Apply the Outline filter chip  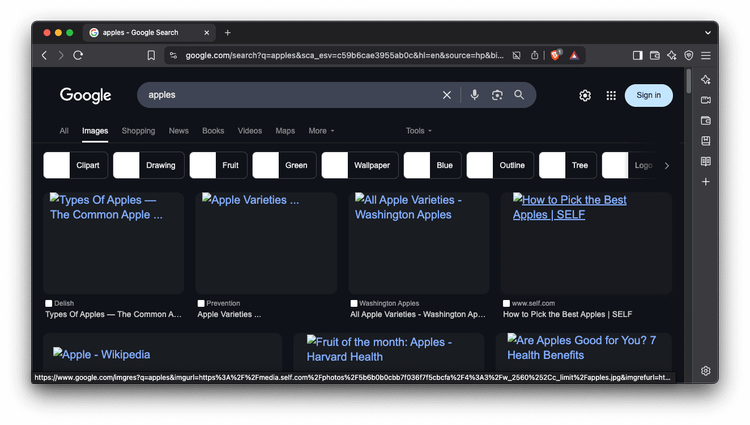500,165
